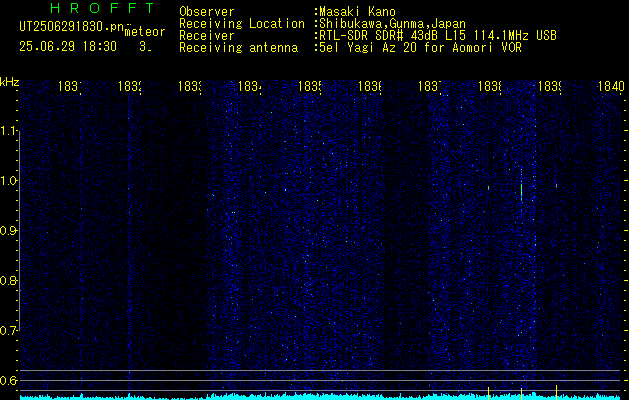Click the 1840 time axis label
629x400 pixels.
(611, 86)
